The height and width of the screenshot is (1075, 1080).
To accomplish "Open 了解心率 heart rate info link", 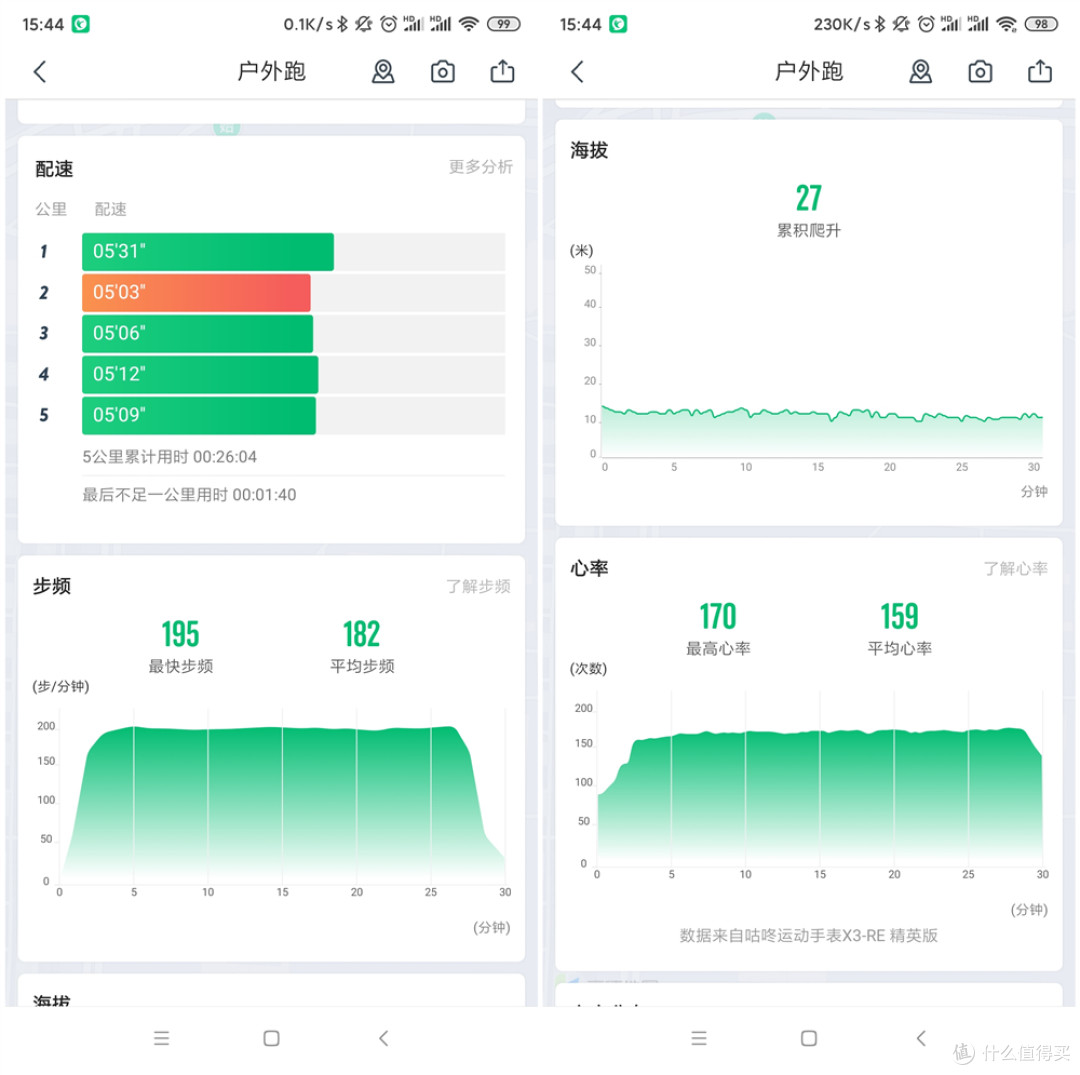I will tap(1015, 568).
